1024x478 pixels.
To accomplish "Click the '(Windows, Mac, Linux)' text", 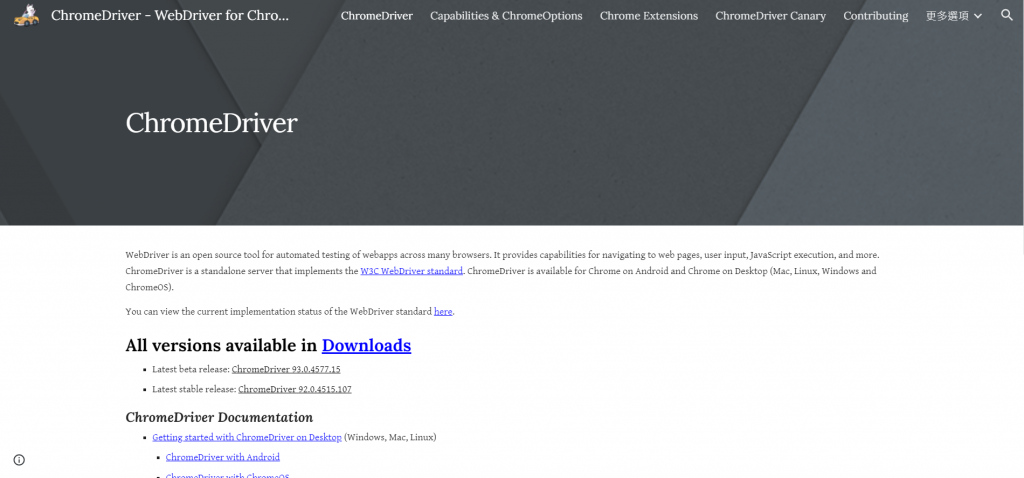I will coord(390,437).
